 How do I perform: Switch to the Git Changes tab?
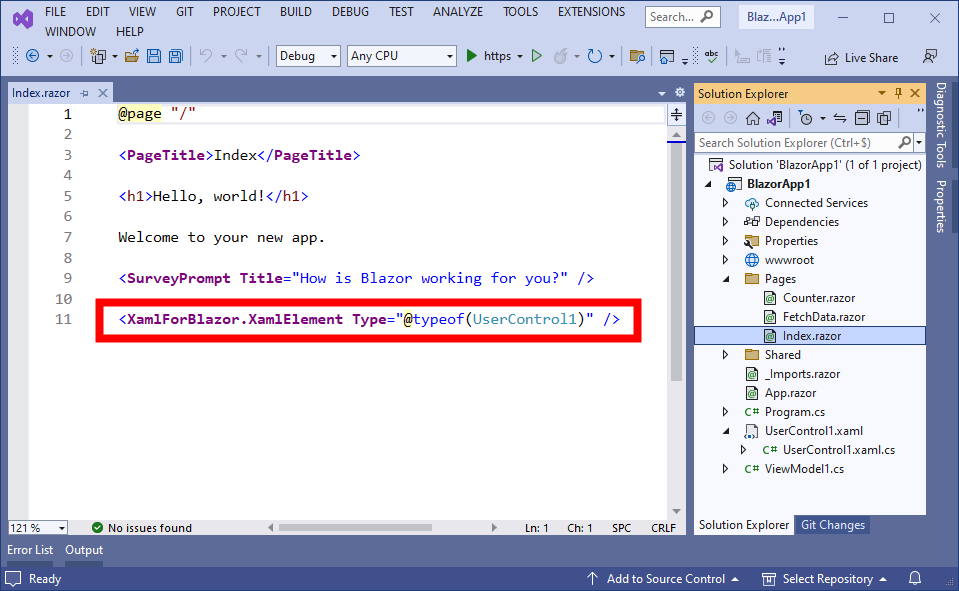[x=832, y=525]
